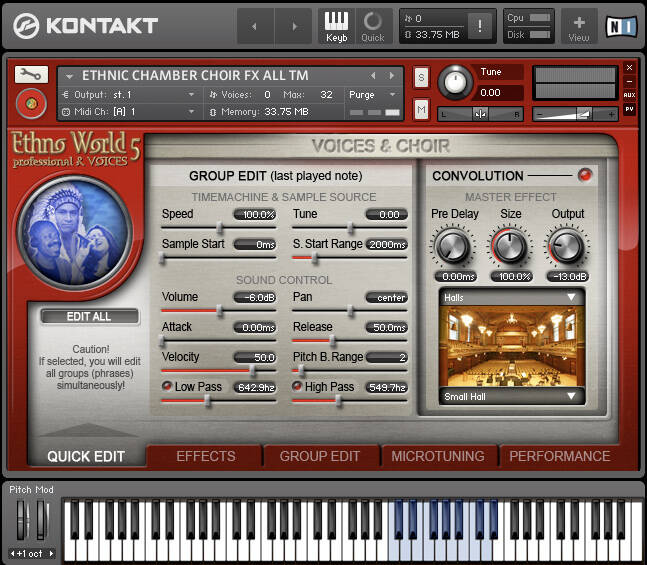647x565 pixels.
Task: Click the Attack 0.00ms value field
Action: click(x=255, y=327)
